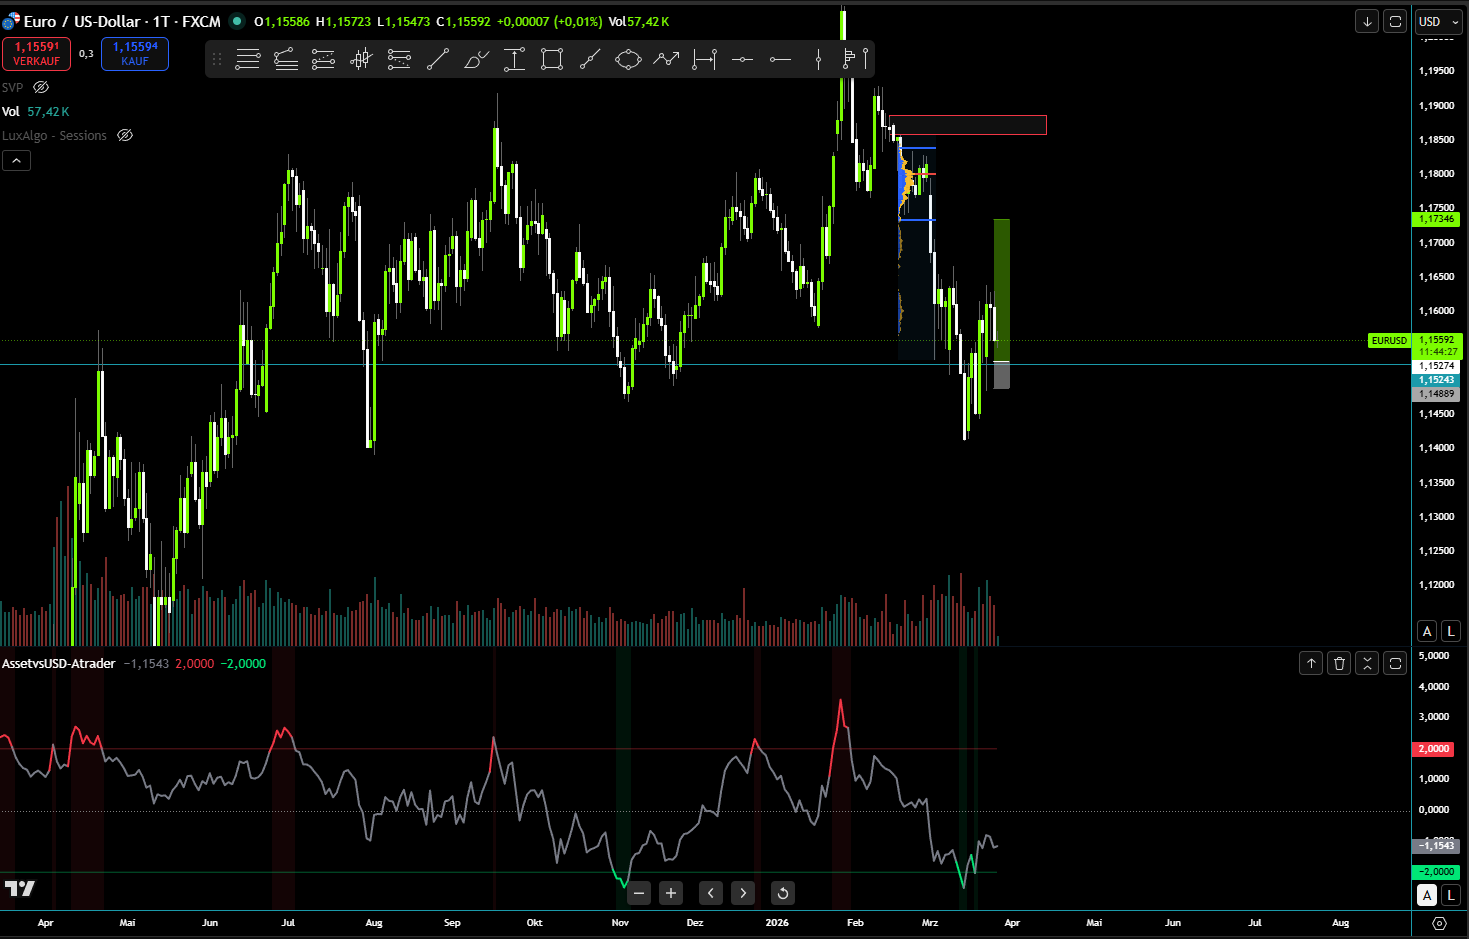Select the Ellipse drawing tool
The width and height of the screenshot is (1469, 939).
(x=628, y=59)
